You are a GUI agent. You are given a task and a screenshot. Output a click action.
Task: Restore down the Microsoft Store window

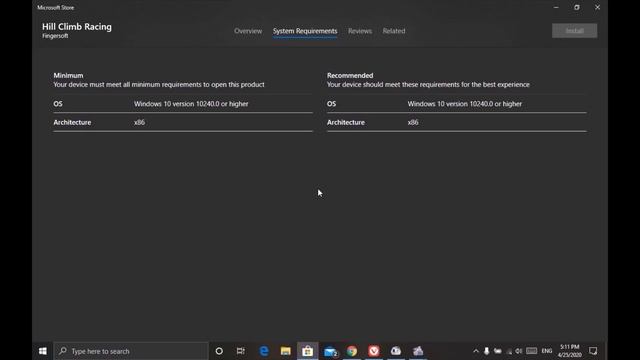(x=577, y=7)
